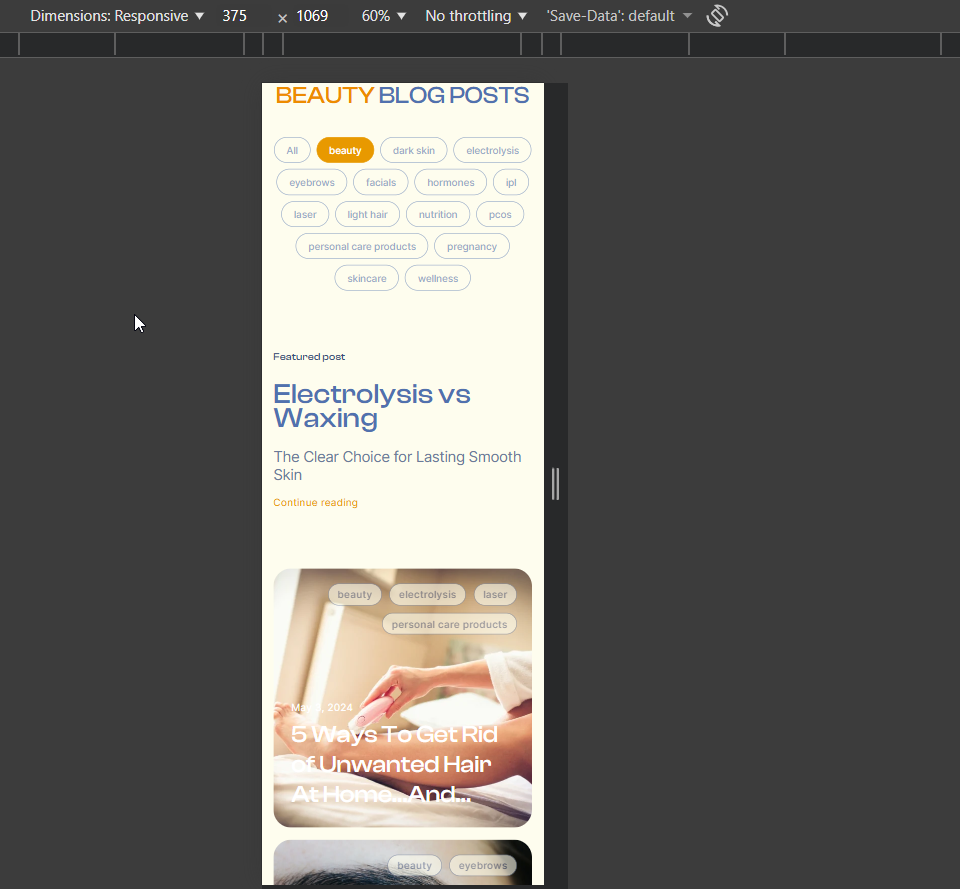960x889 pixels.
Task: Click The Clear Choice for Lasting Smooth Skin subtitle
Action: (x=397, y=466)
